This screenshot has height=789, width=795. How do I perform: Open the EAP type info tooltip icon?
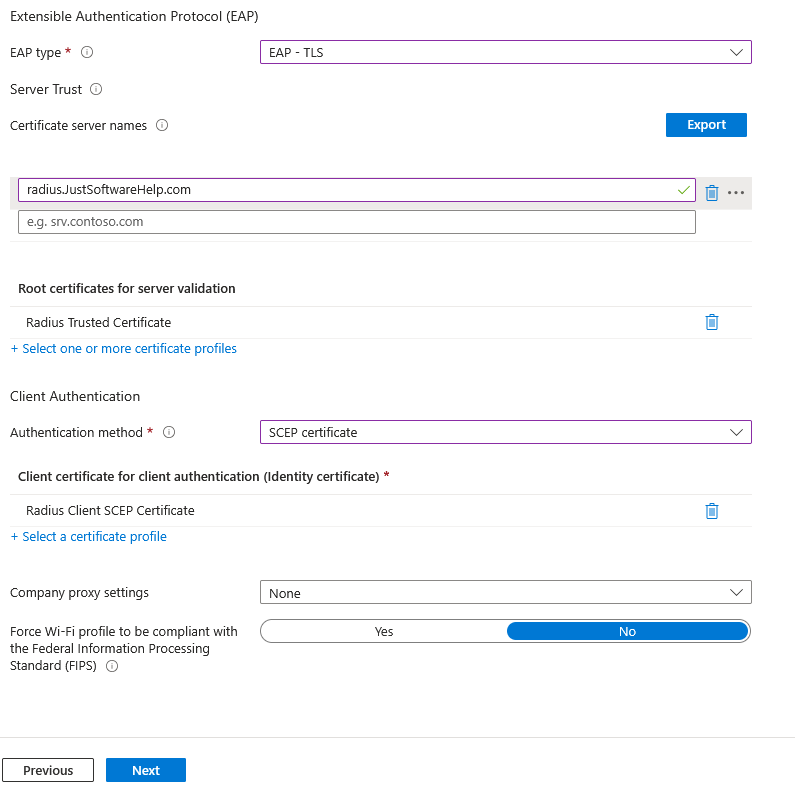[x=87, y=52]
